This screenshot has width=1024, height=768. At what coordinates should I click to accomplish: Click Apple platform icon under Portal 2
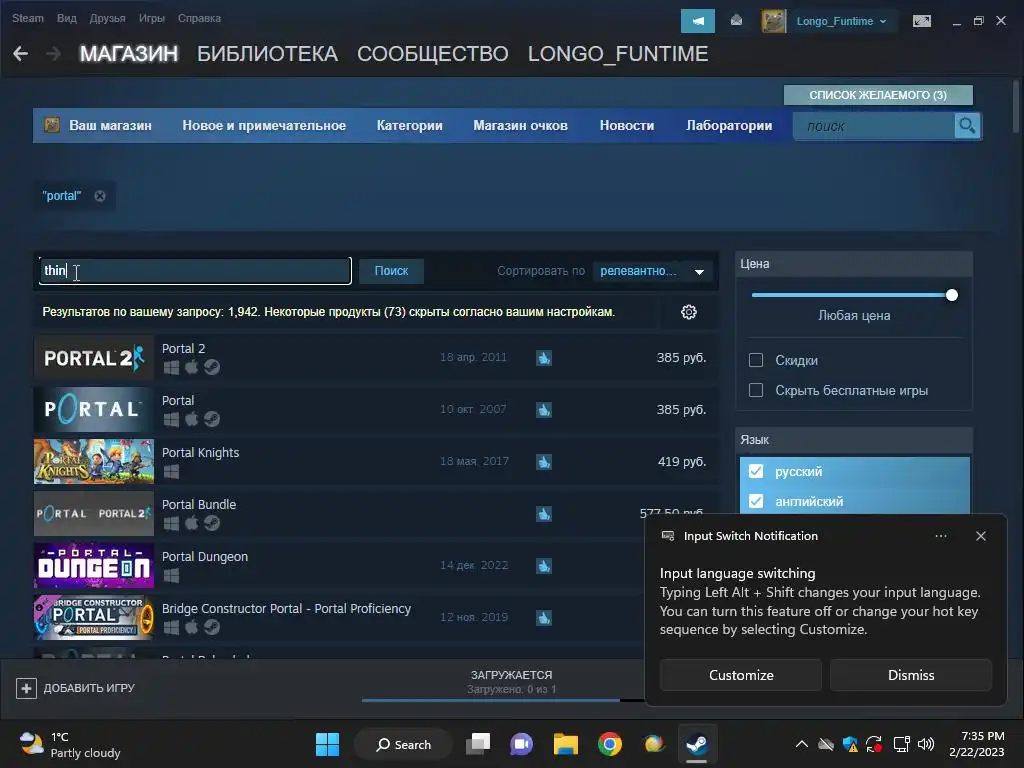191,367
